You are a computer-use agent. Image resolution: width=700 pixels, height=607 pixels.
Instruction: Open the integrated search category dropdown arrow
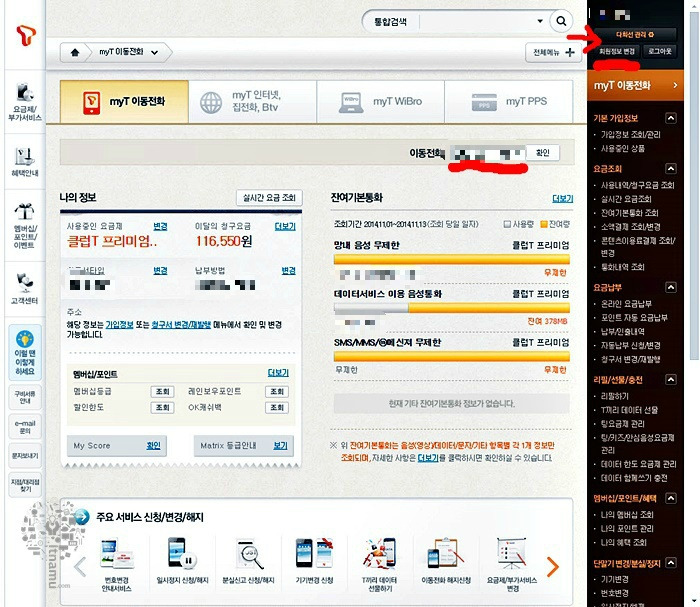(540, 21)
